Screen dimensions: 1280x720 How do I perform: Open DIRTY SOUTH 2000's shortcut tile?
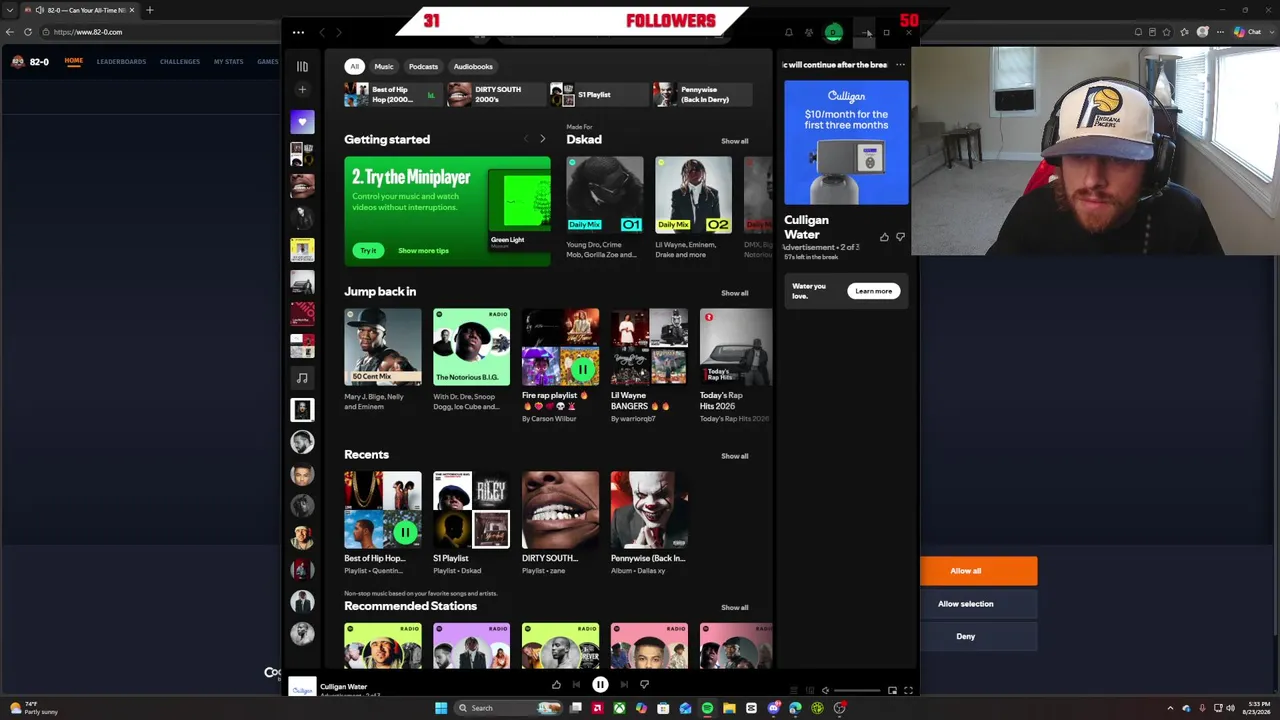coord(497,94)
